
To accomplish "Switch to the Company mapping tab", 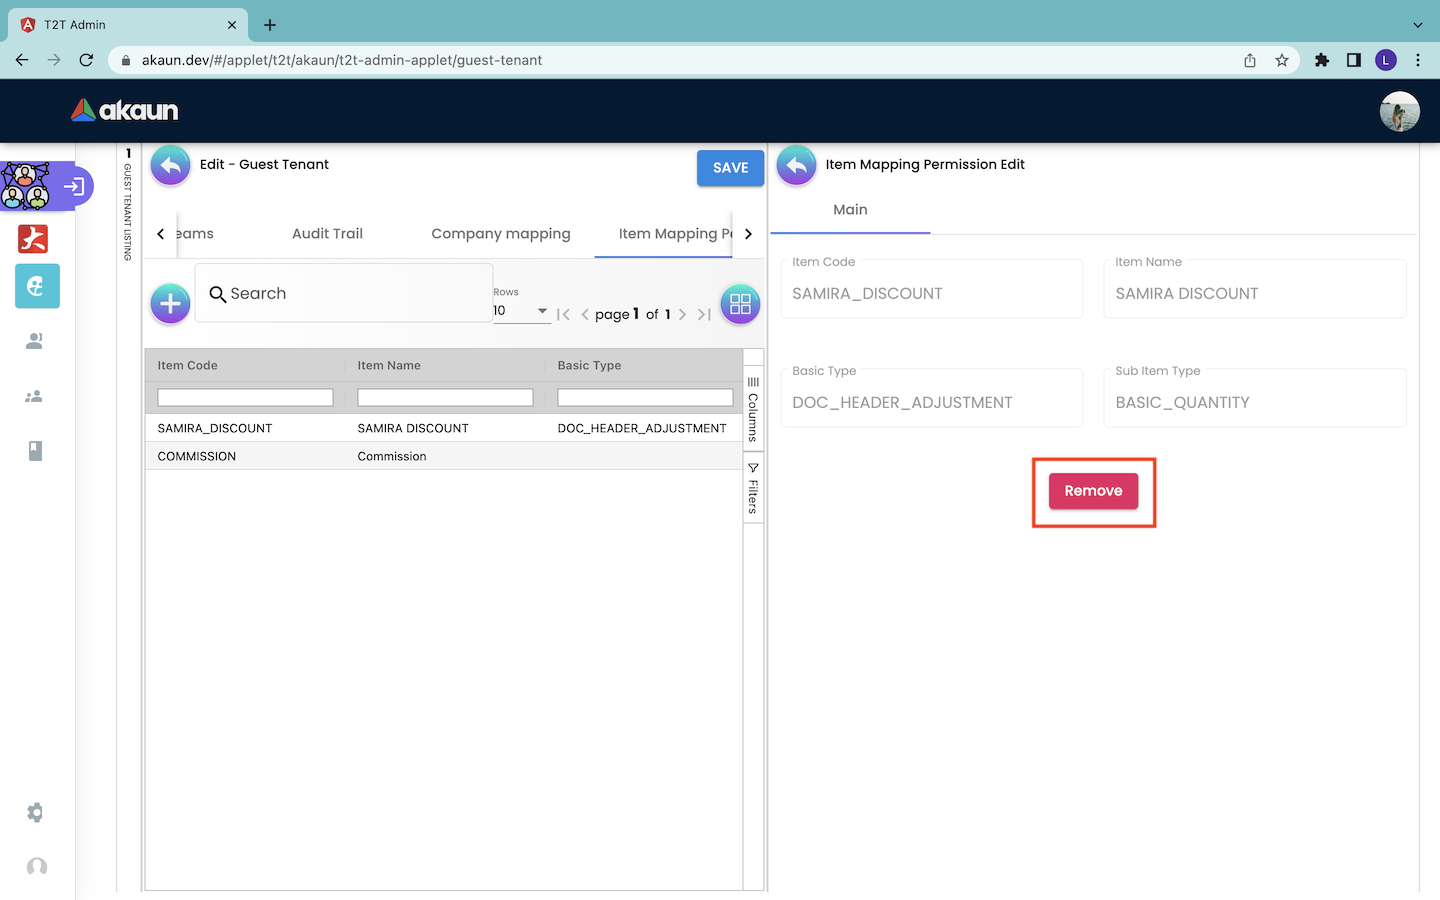I will [500, 234].
